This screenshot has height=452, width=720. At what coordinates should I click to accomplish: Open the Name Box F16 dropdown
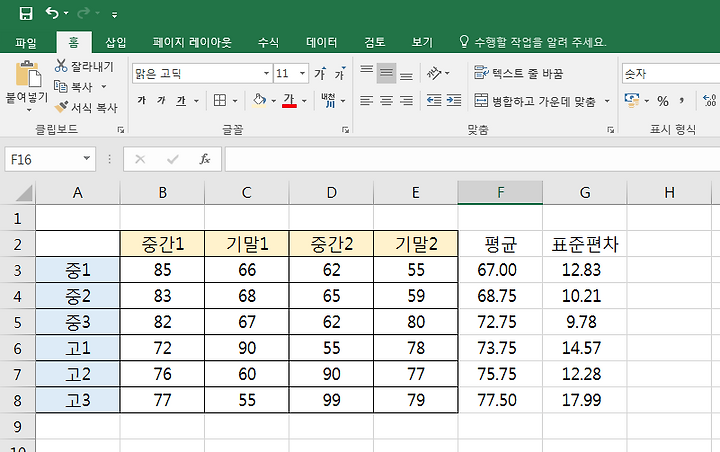[86, 158]
